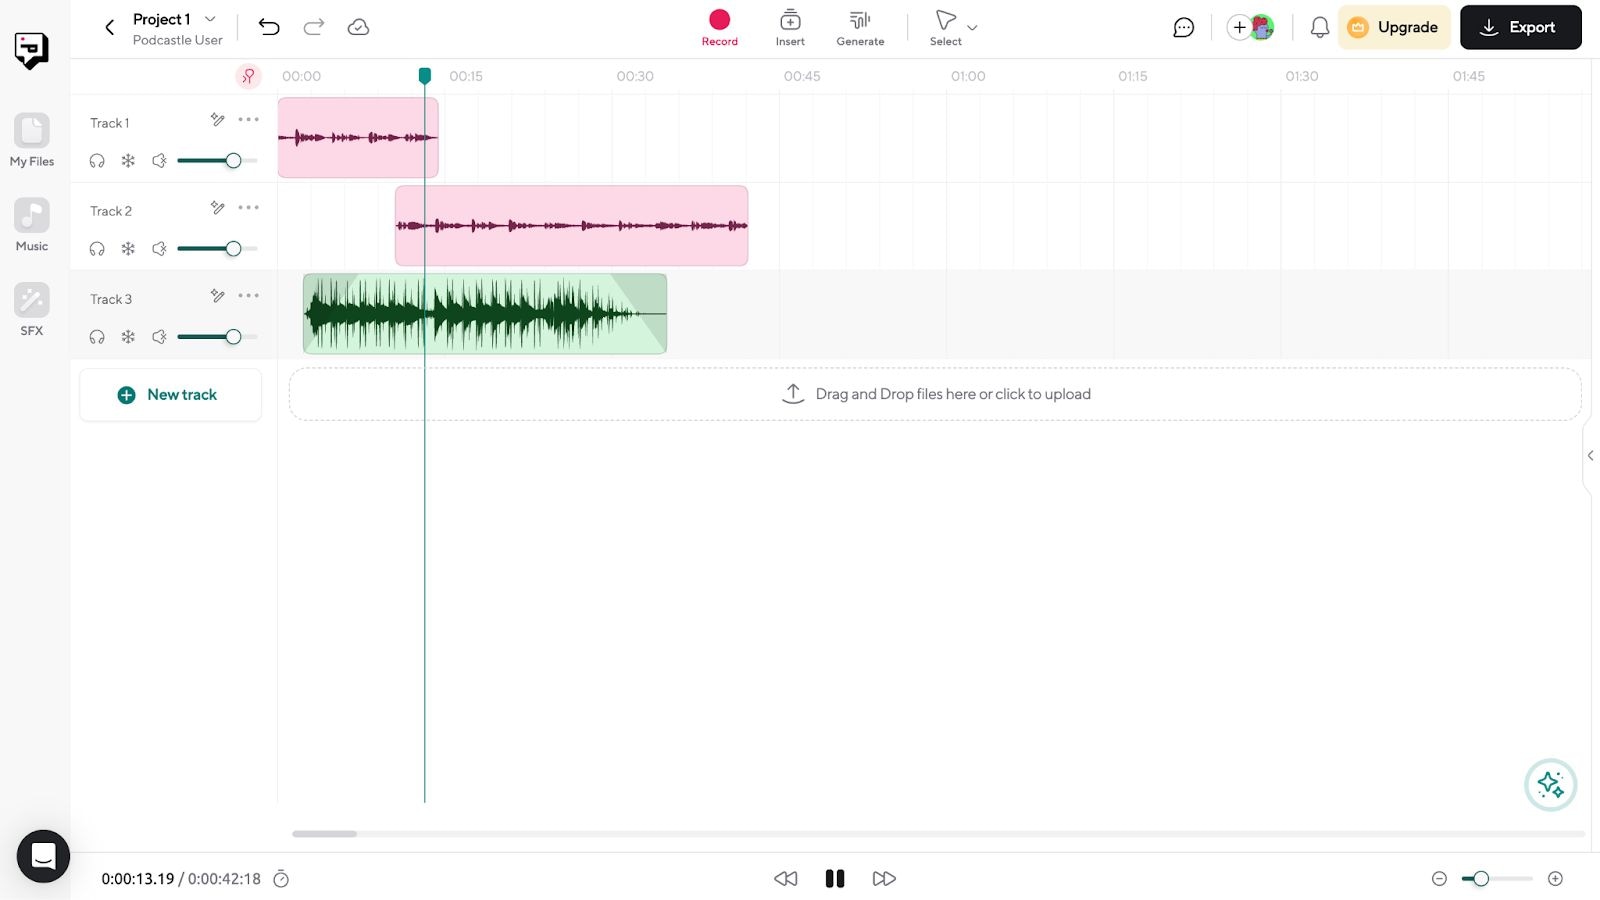
Task: Open the Select tool dropdown arrow
Action: coord(972,28)
